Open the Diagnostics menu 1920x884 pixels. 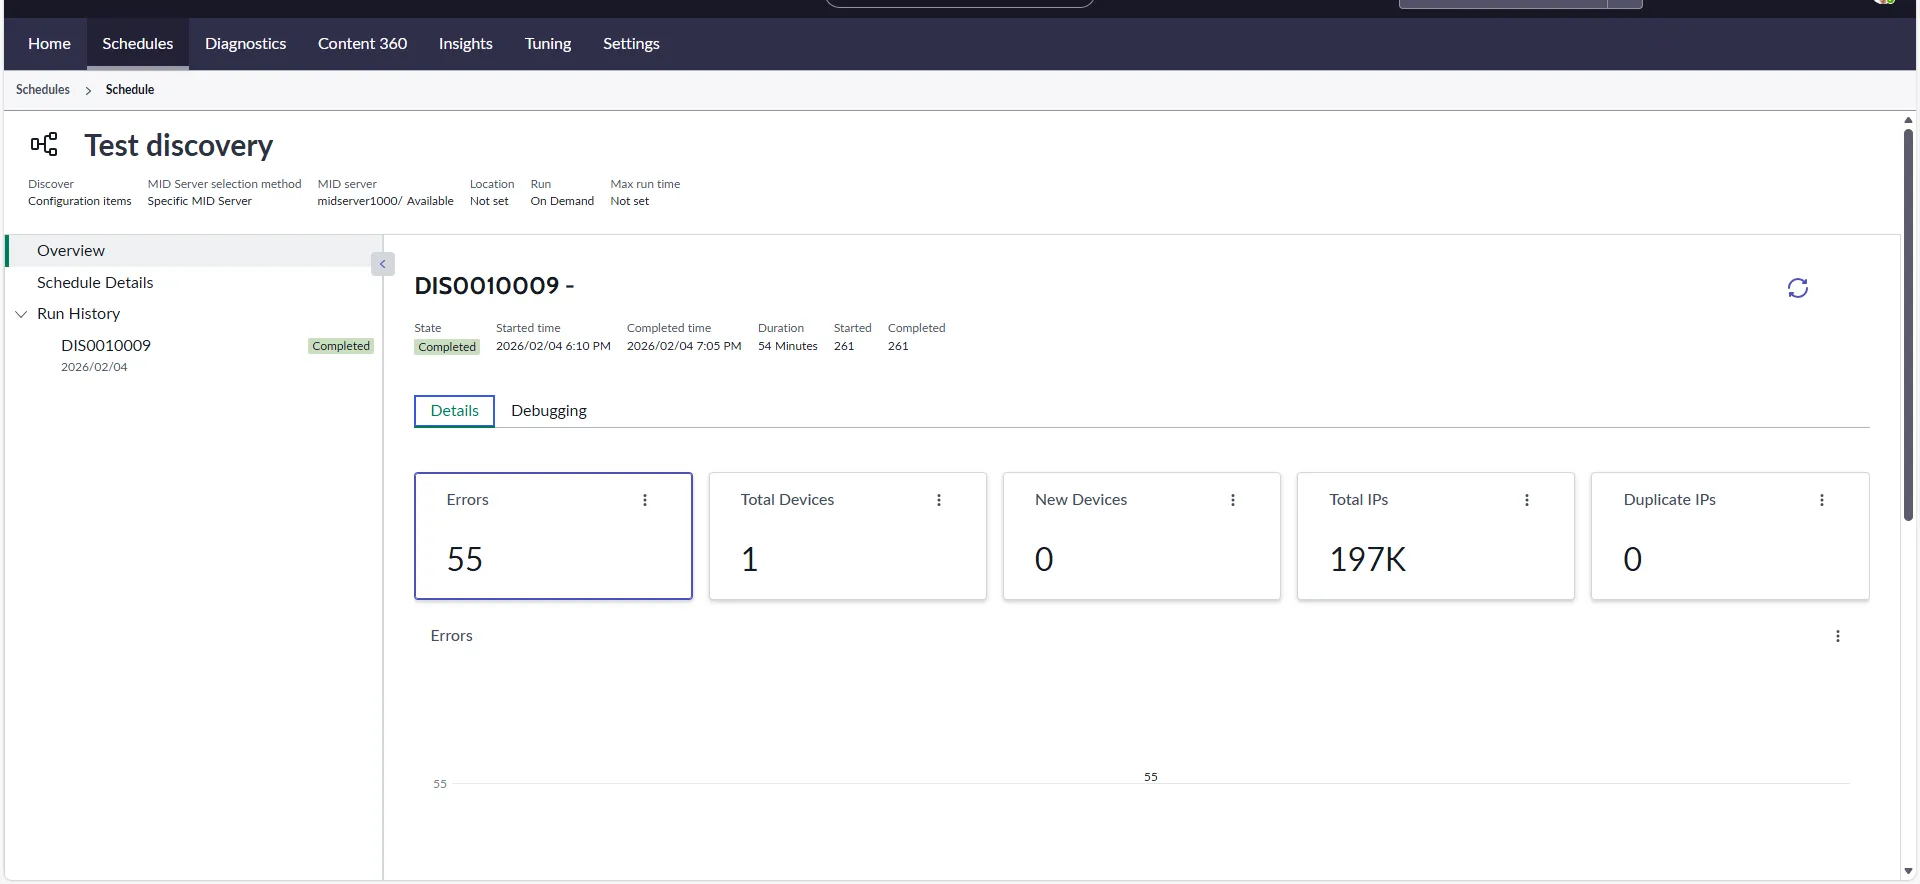tap(245, 44)
